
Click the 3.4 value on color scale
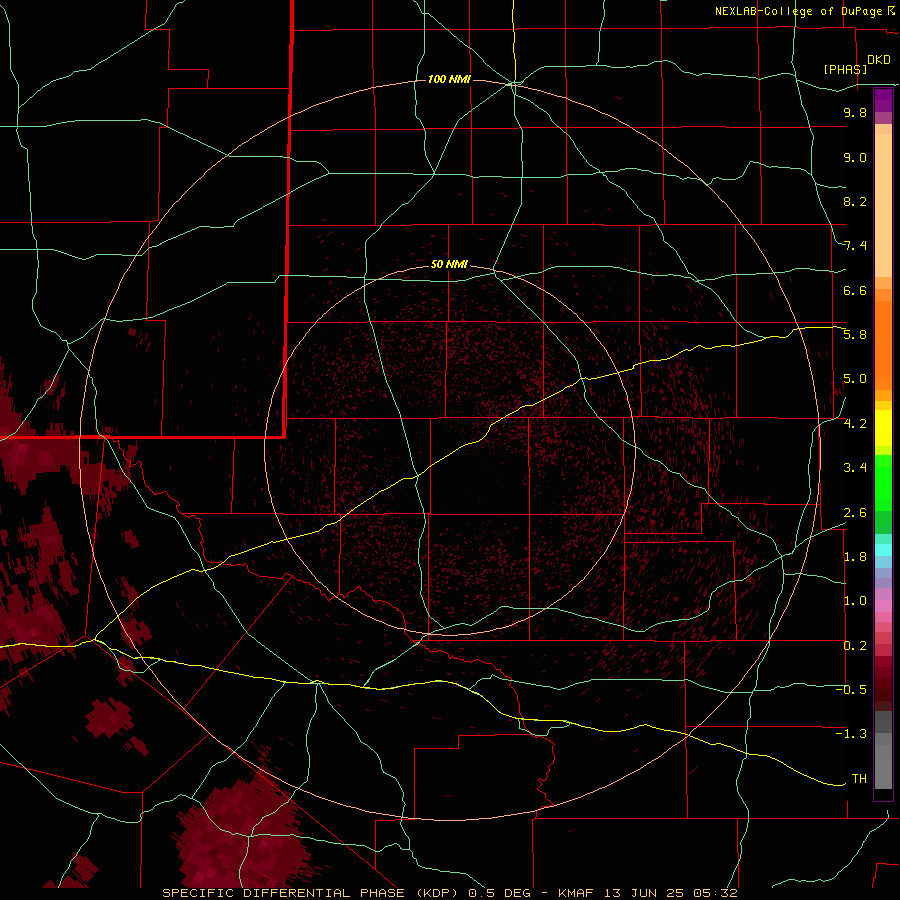click(x=855, y=468)
